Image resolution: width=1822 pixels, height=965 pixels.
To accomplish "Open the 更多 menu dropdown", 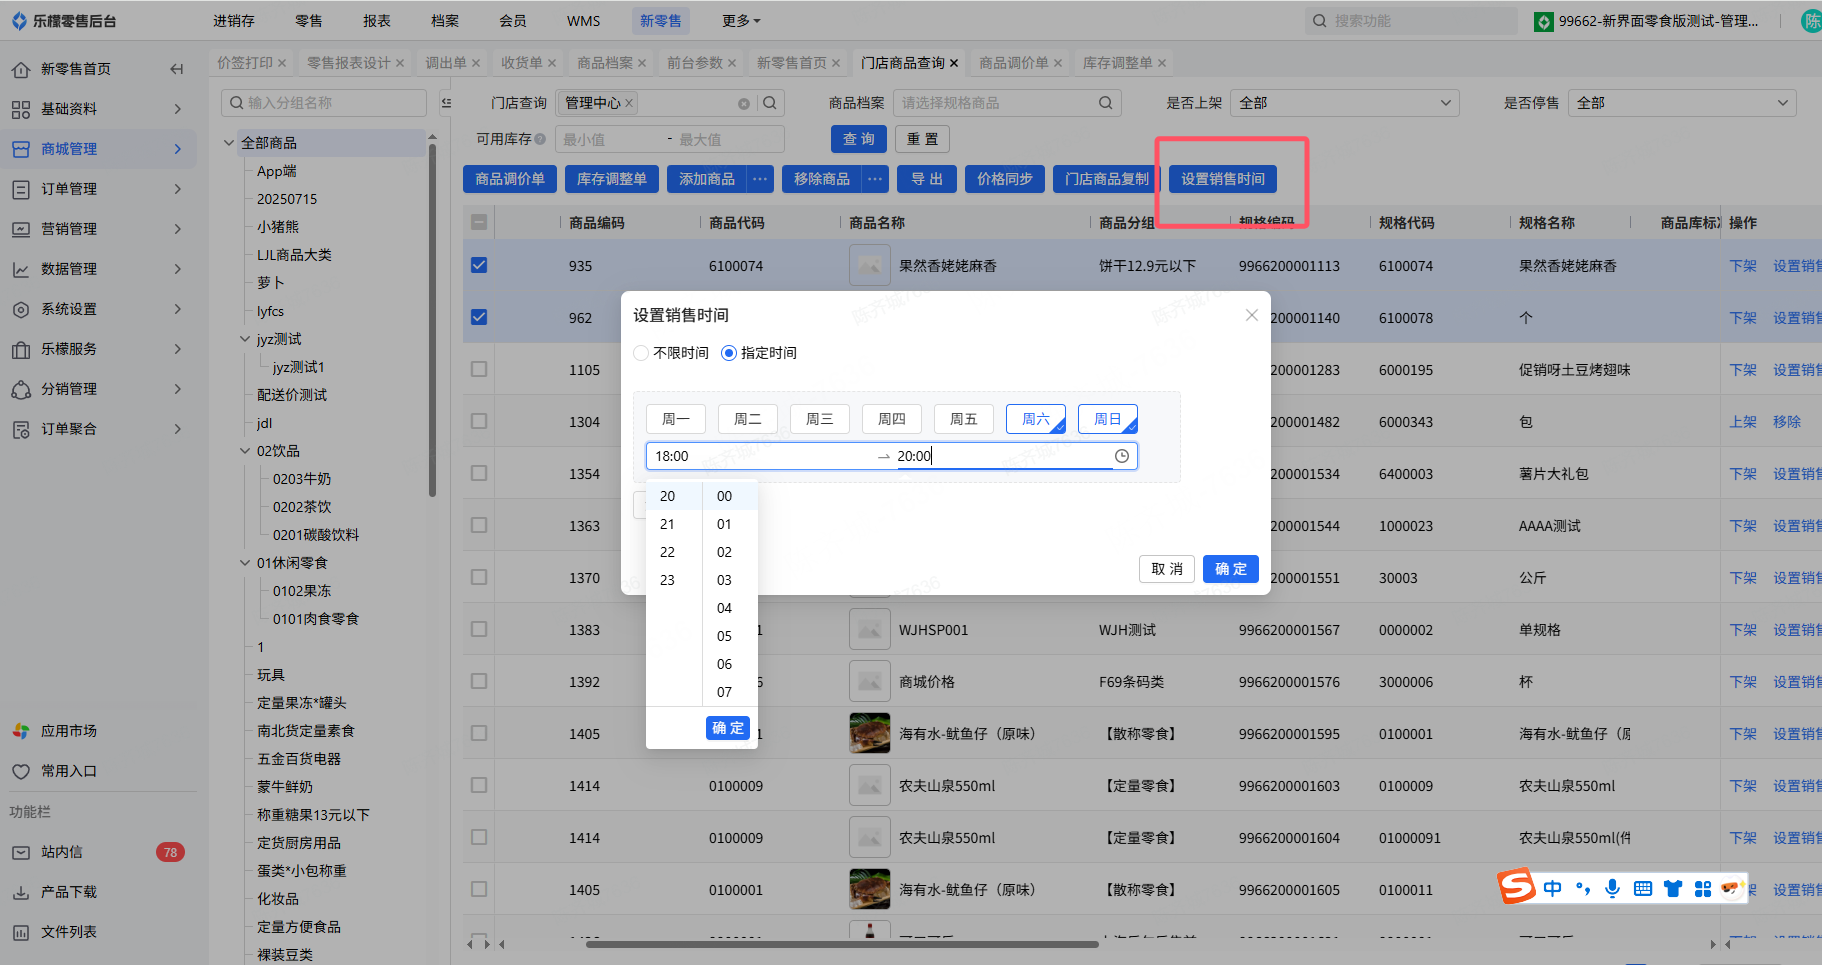I will coord(741,21).
